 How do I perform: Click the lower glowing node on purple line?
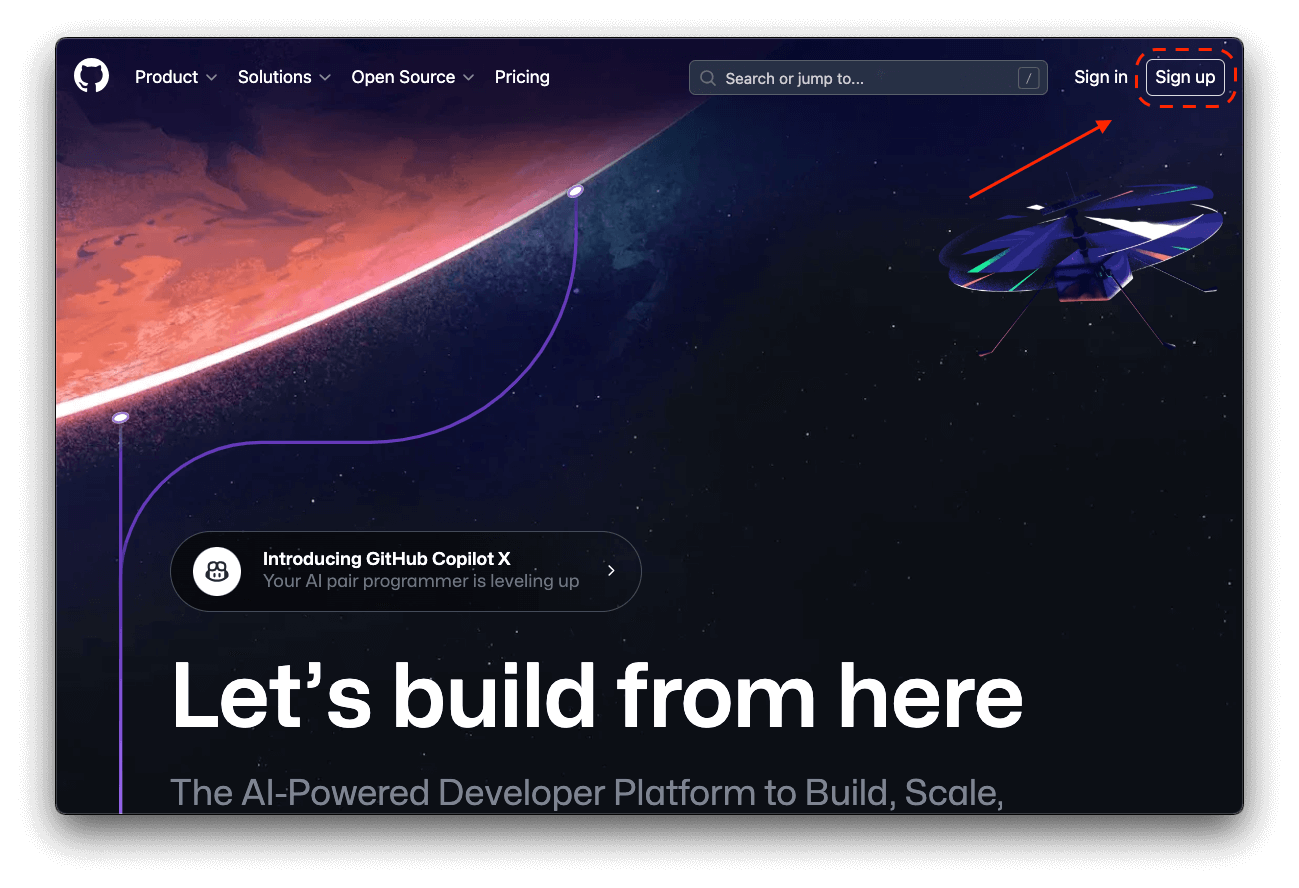pos(120,417)
